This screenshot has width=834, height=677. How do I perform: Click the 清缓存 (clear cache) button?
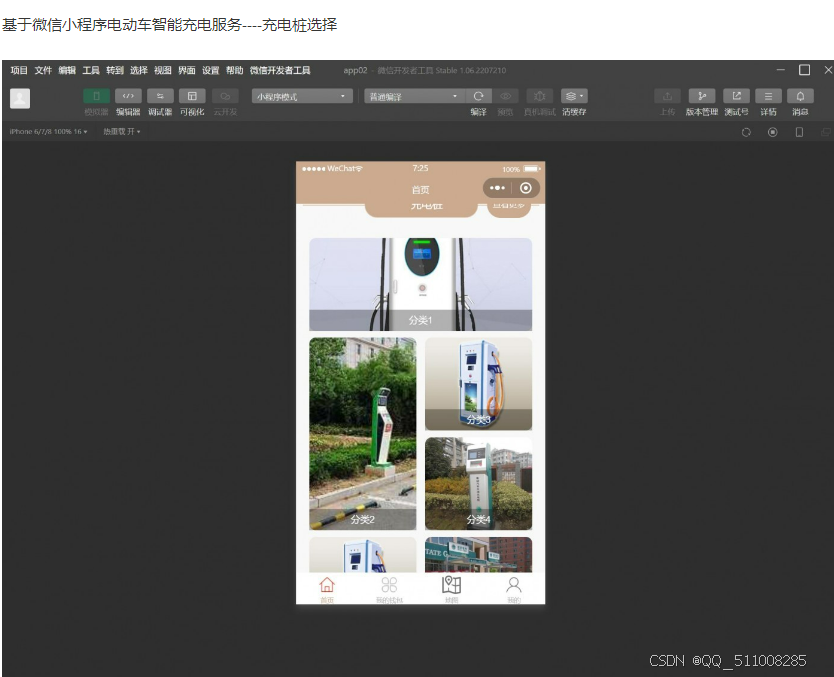pyautogui.click(x=572, y=96)
